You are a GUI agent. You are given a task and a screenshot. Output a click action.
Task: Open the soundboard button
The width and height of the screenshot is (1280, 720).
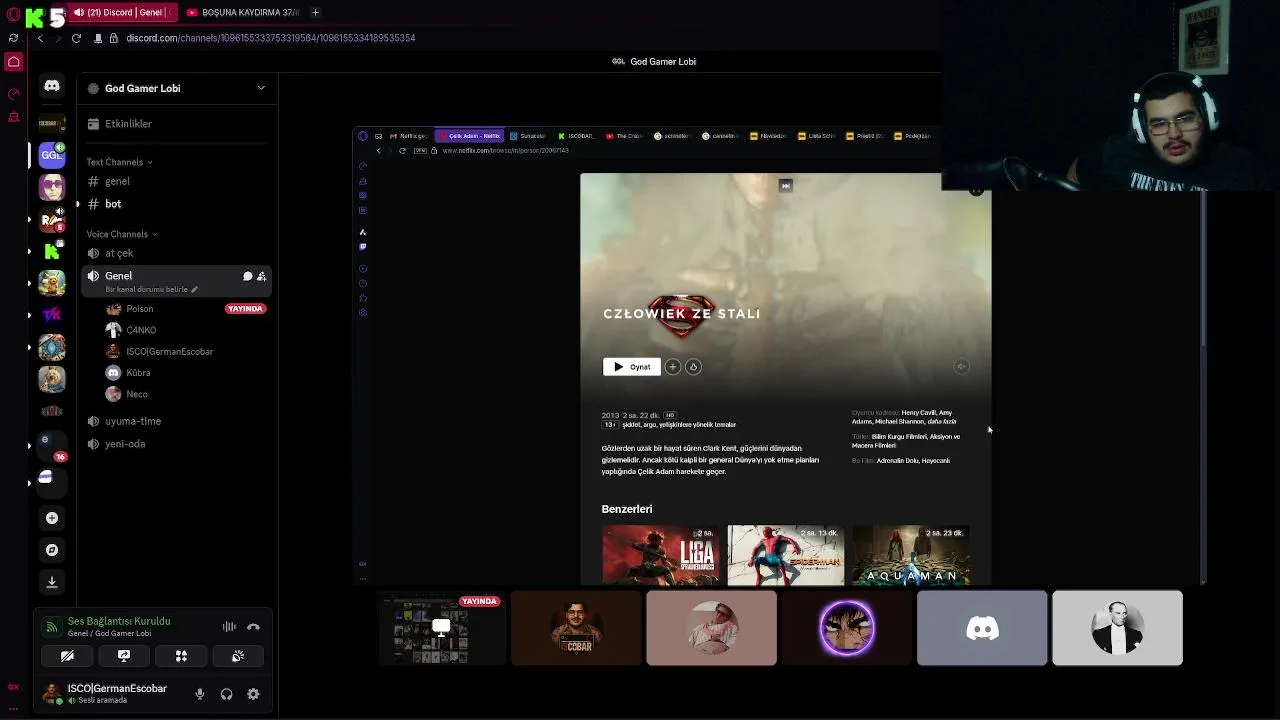tap(238, 656)
